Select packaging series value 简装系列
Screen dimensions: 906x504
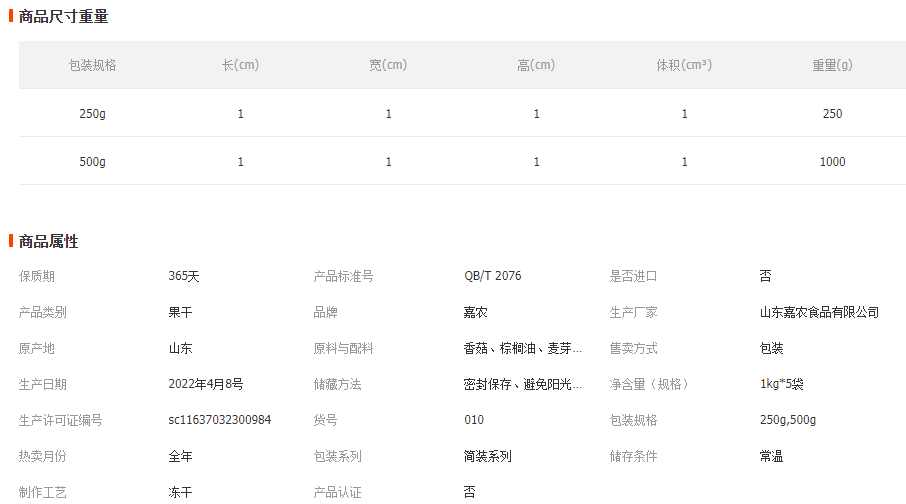[x=487, y=456]
